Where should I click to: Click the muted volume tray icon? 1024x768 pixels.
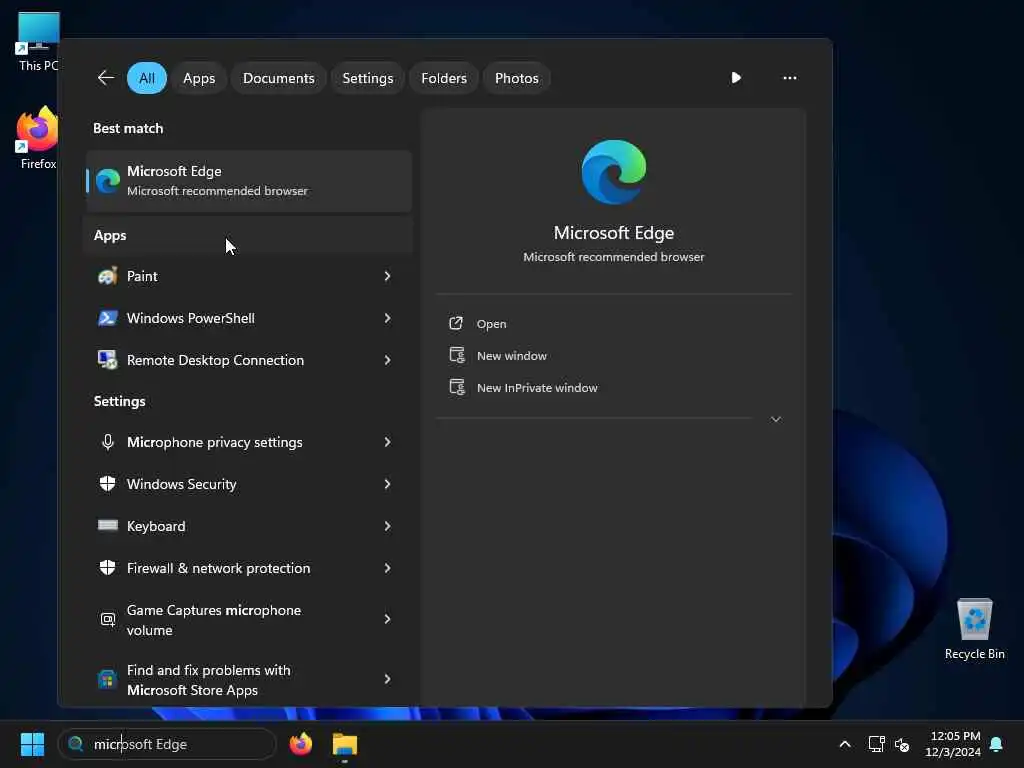click(x=902, y=744)
